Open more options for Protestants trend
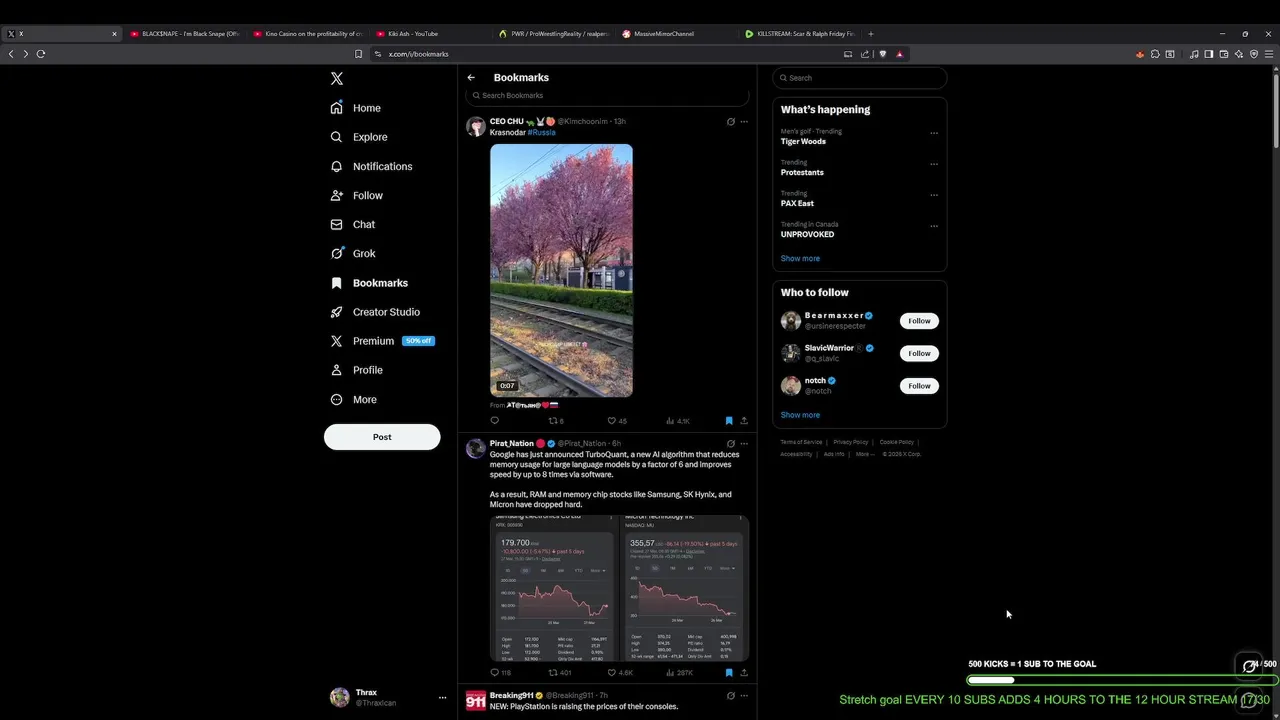 pyautogui.click(x=934, y=164)
